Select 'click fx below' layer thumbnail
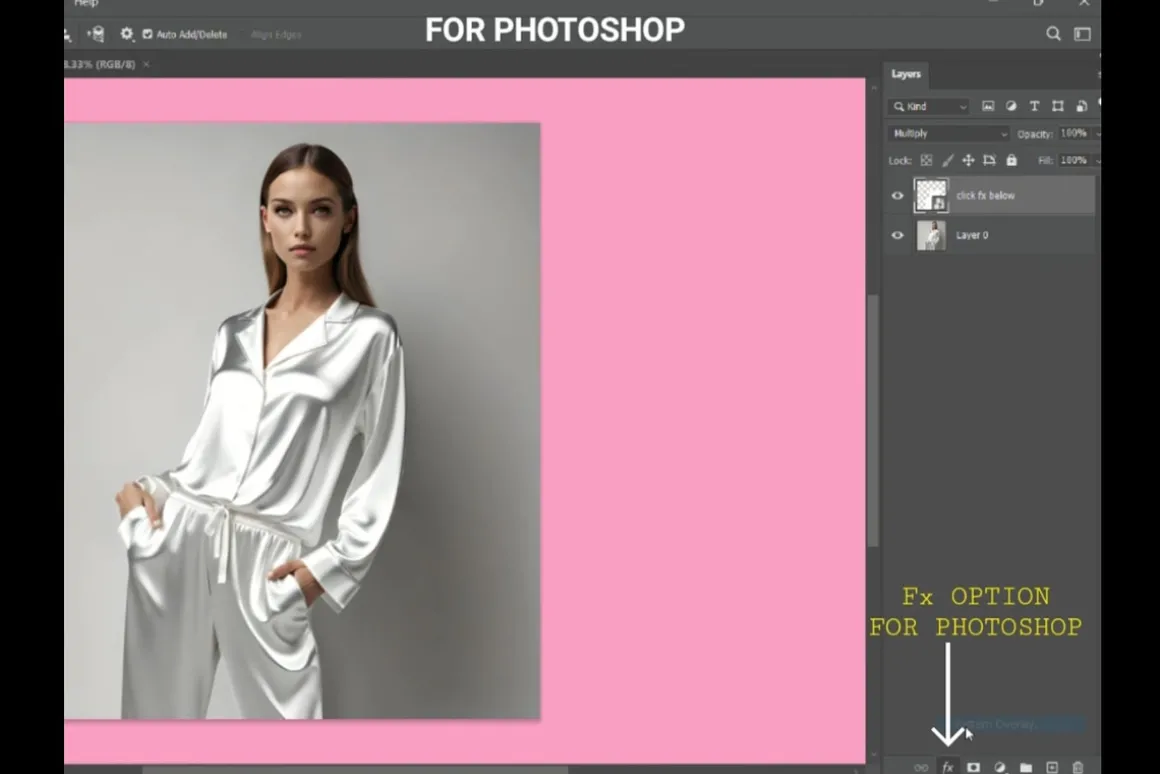Viewport: 1160px width, 774px height. [x=931, y=196]
